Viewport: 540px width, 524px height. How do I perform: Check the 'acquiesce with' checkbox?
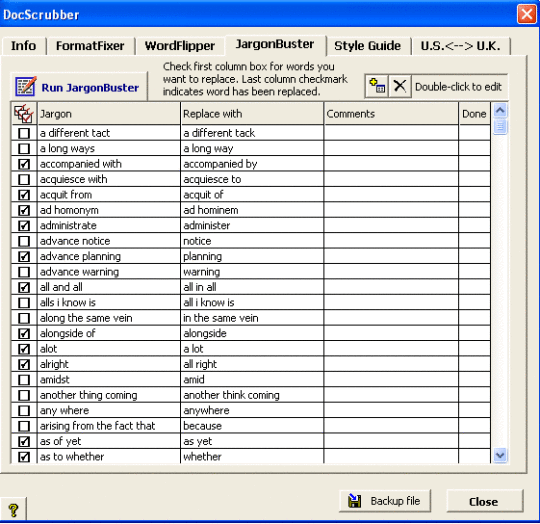(24, 179)
